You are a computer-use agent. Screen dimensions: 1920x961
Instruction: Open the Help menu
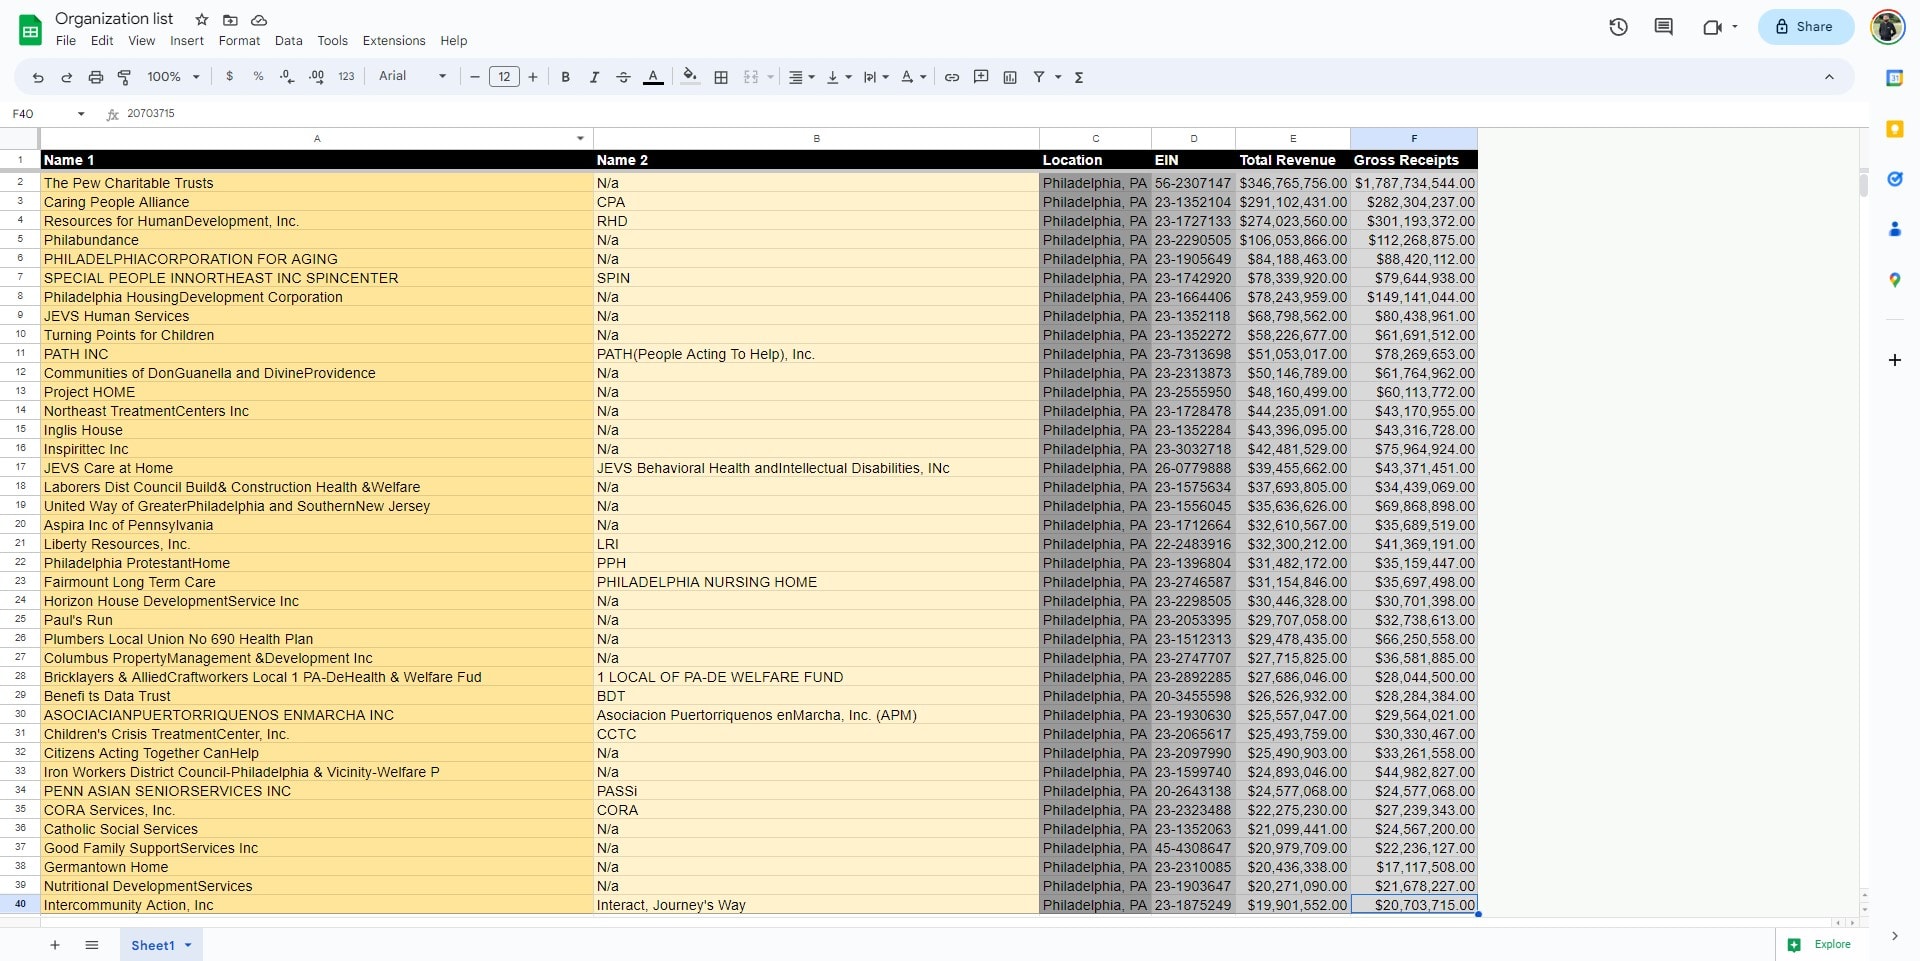point(454,41)
